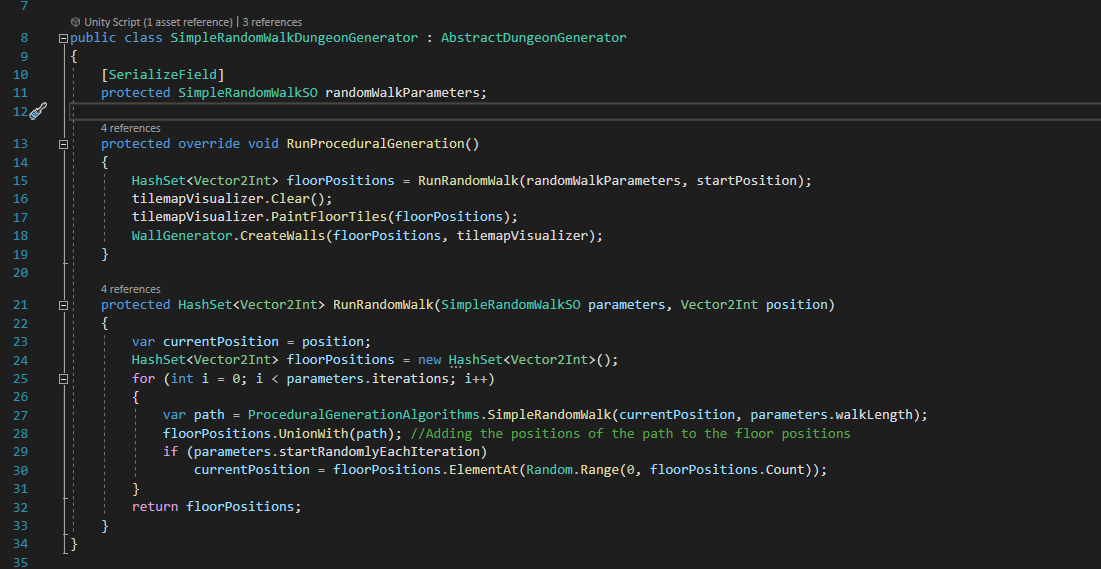Open 4 references above RunProceduralGeneration
The width and height of the screenshot is (1101, 569).
click(x=131, y=128)
